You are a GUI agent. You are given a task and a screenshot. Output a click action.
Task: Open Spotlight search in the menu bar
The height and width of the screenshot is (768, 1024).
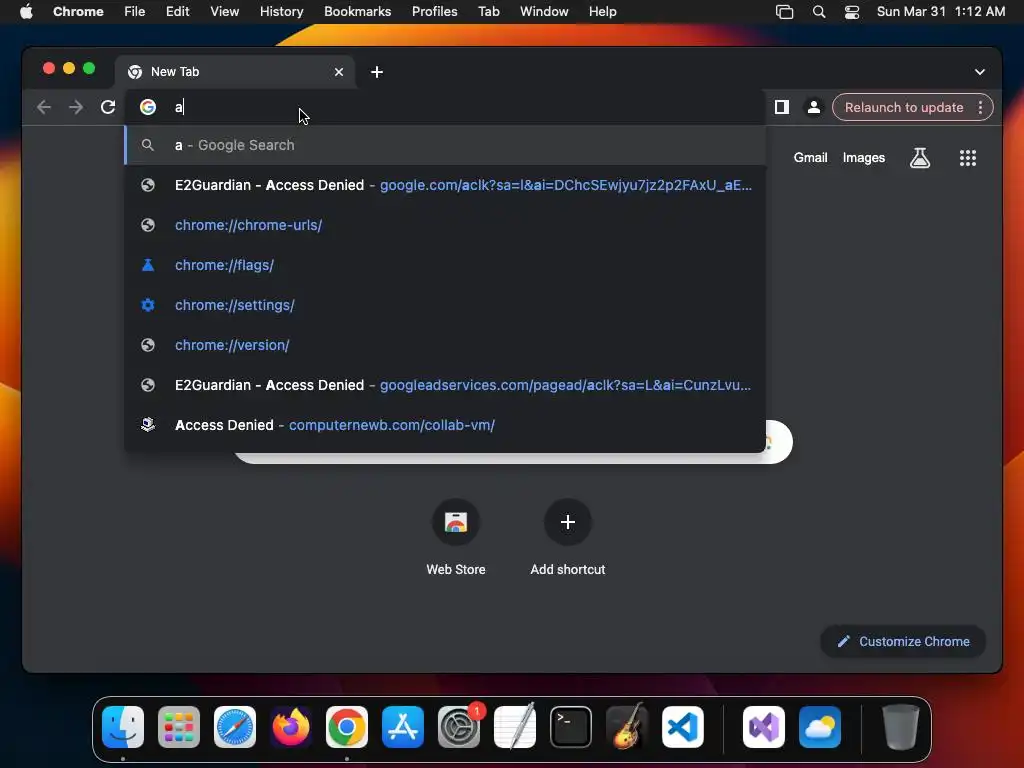[x=818, y=12]
